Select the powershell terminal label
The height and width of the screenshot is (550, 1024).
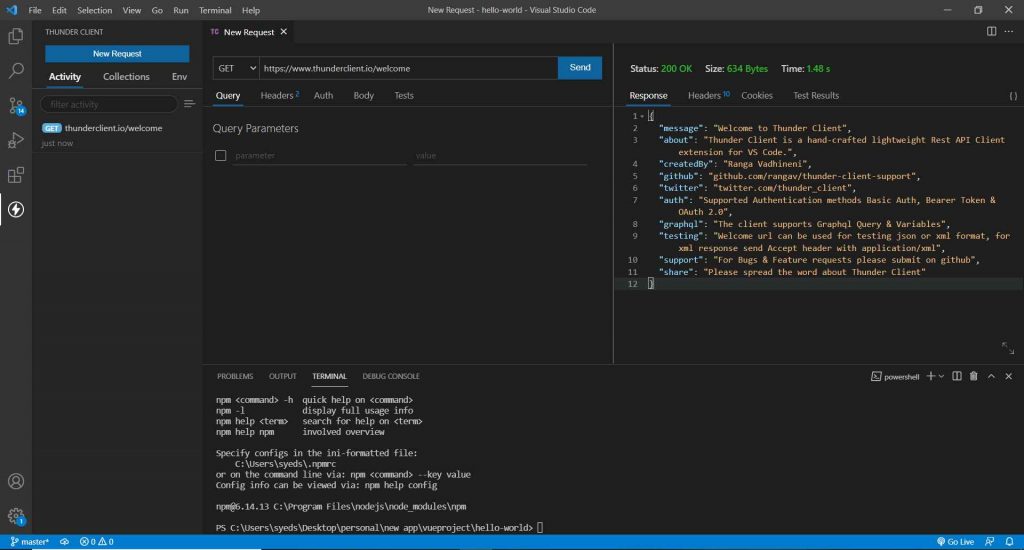coord(895,376)
